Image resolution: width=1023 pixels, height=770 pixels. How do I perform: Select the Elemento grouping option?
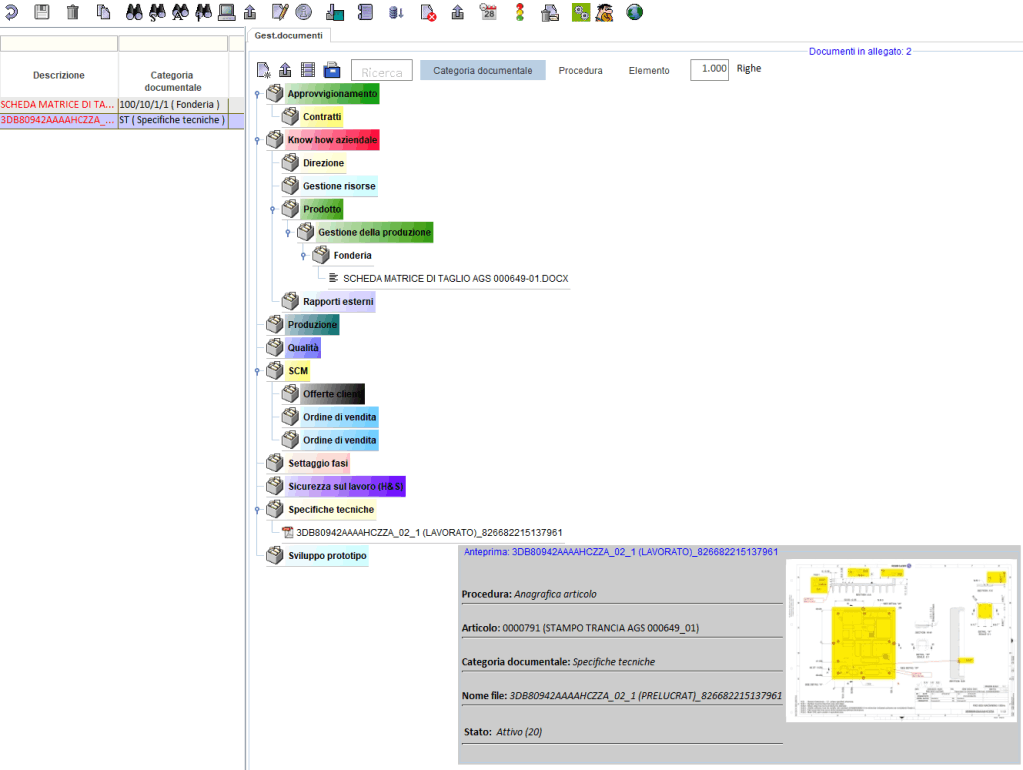pyautogui.click(x=649, y=70)
